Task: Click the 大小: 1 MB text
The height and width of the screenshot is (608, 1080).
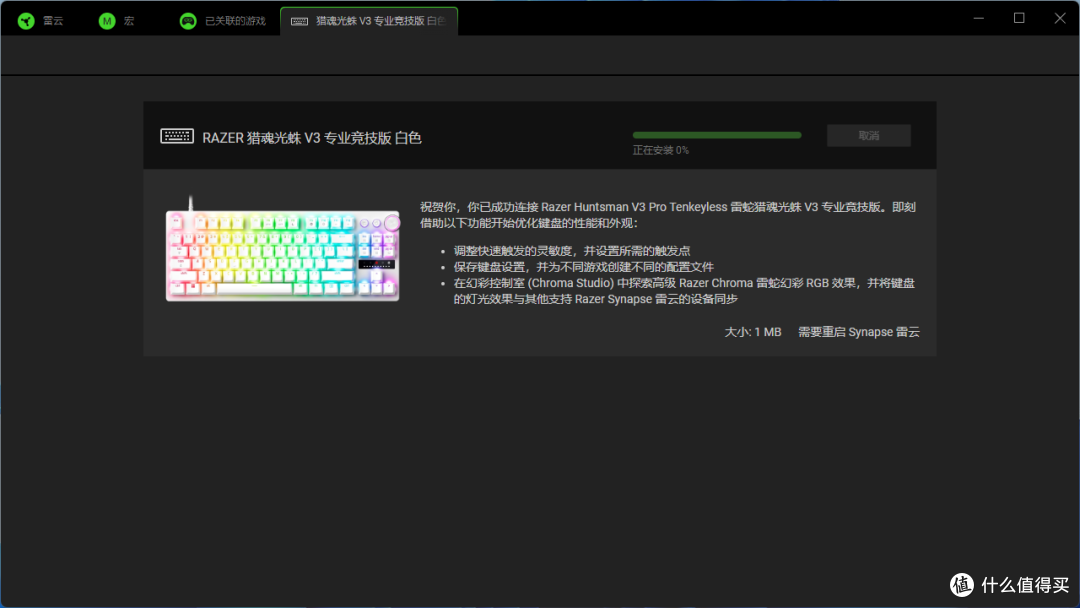Action: tap(752, 332)
